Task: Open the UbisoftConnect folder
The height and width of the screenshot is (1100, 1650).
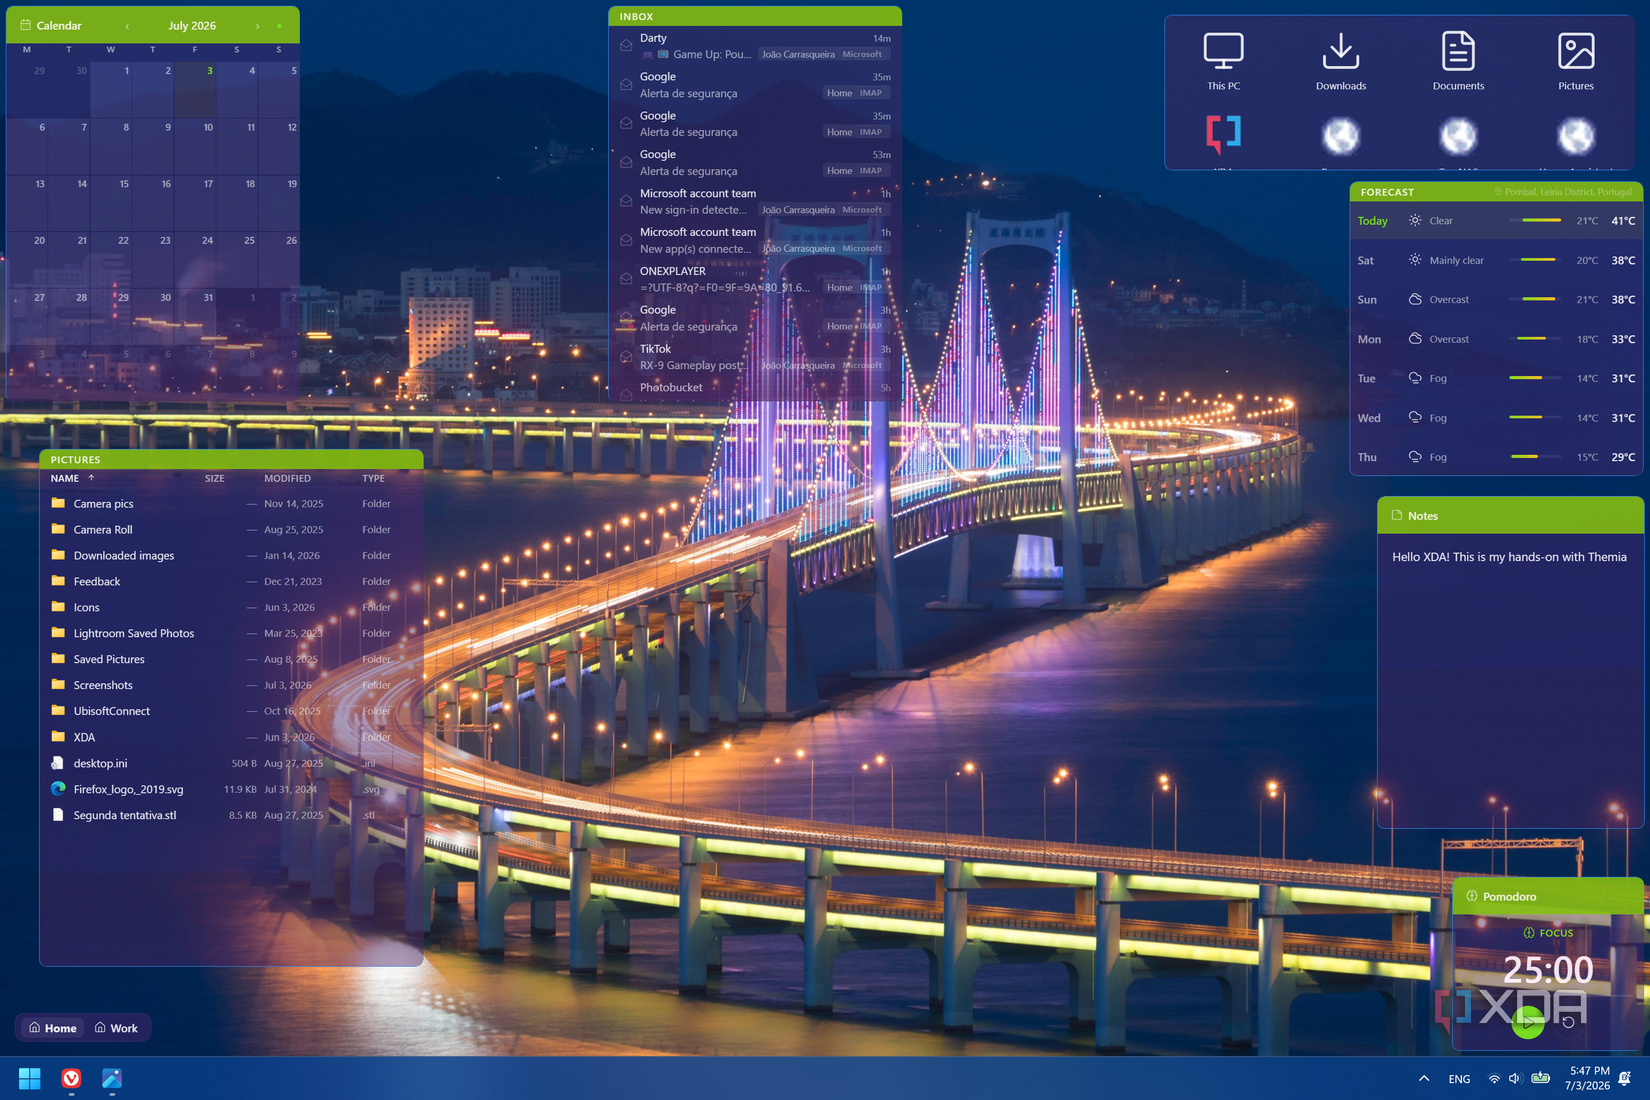Action: pos(231,711)
